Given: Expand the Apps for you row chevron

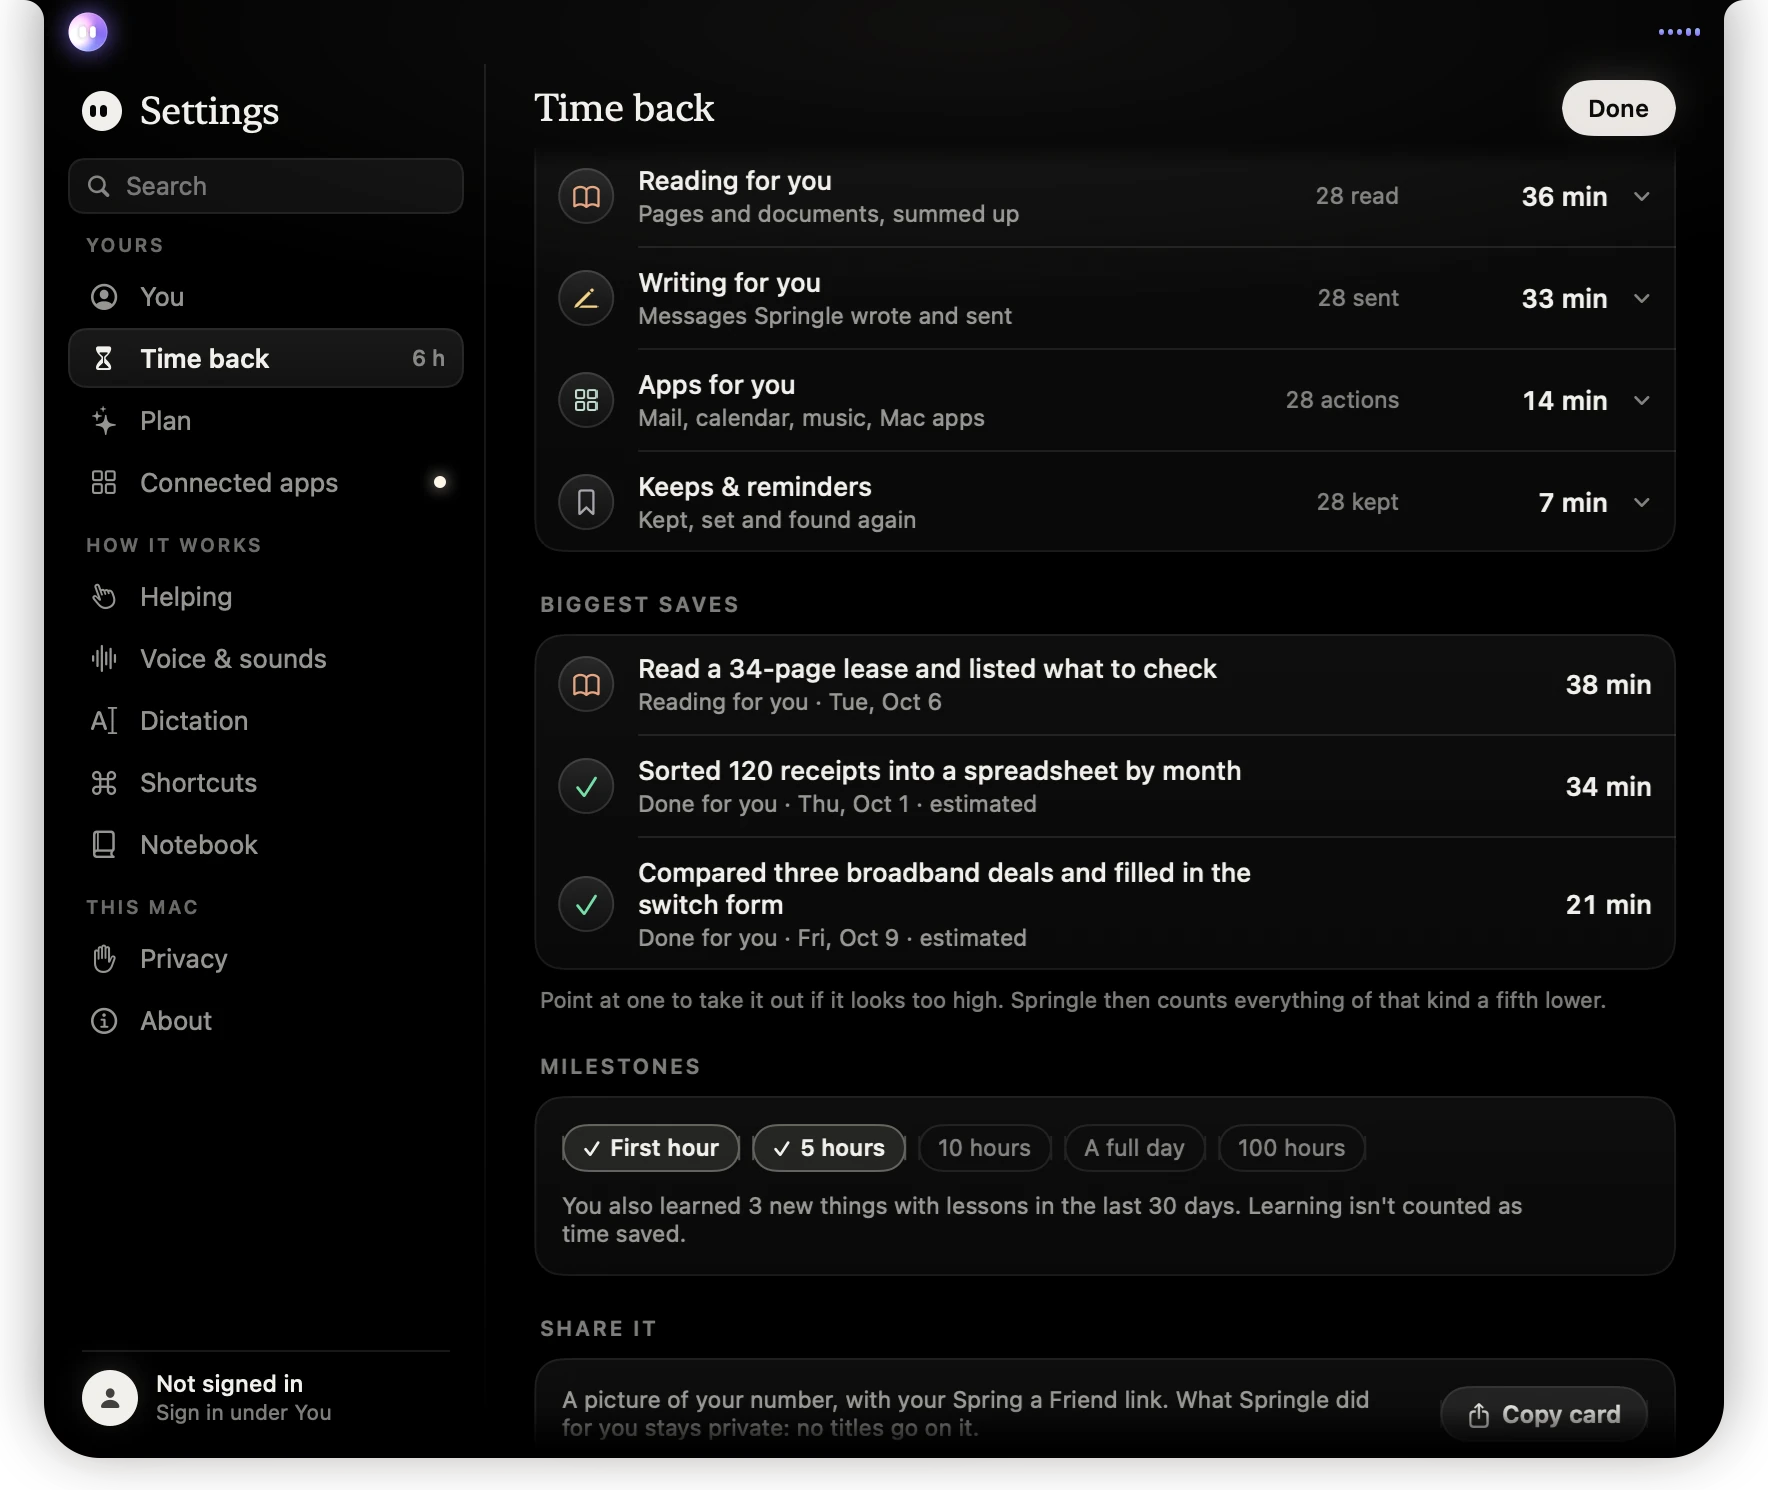Looking at the screenshot, I should [1641, 400].
